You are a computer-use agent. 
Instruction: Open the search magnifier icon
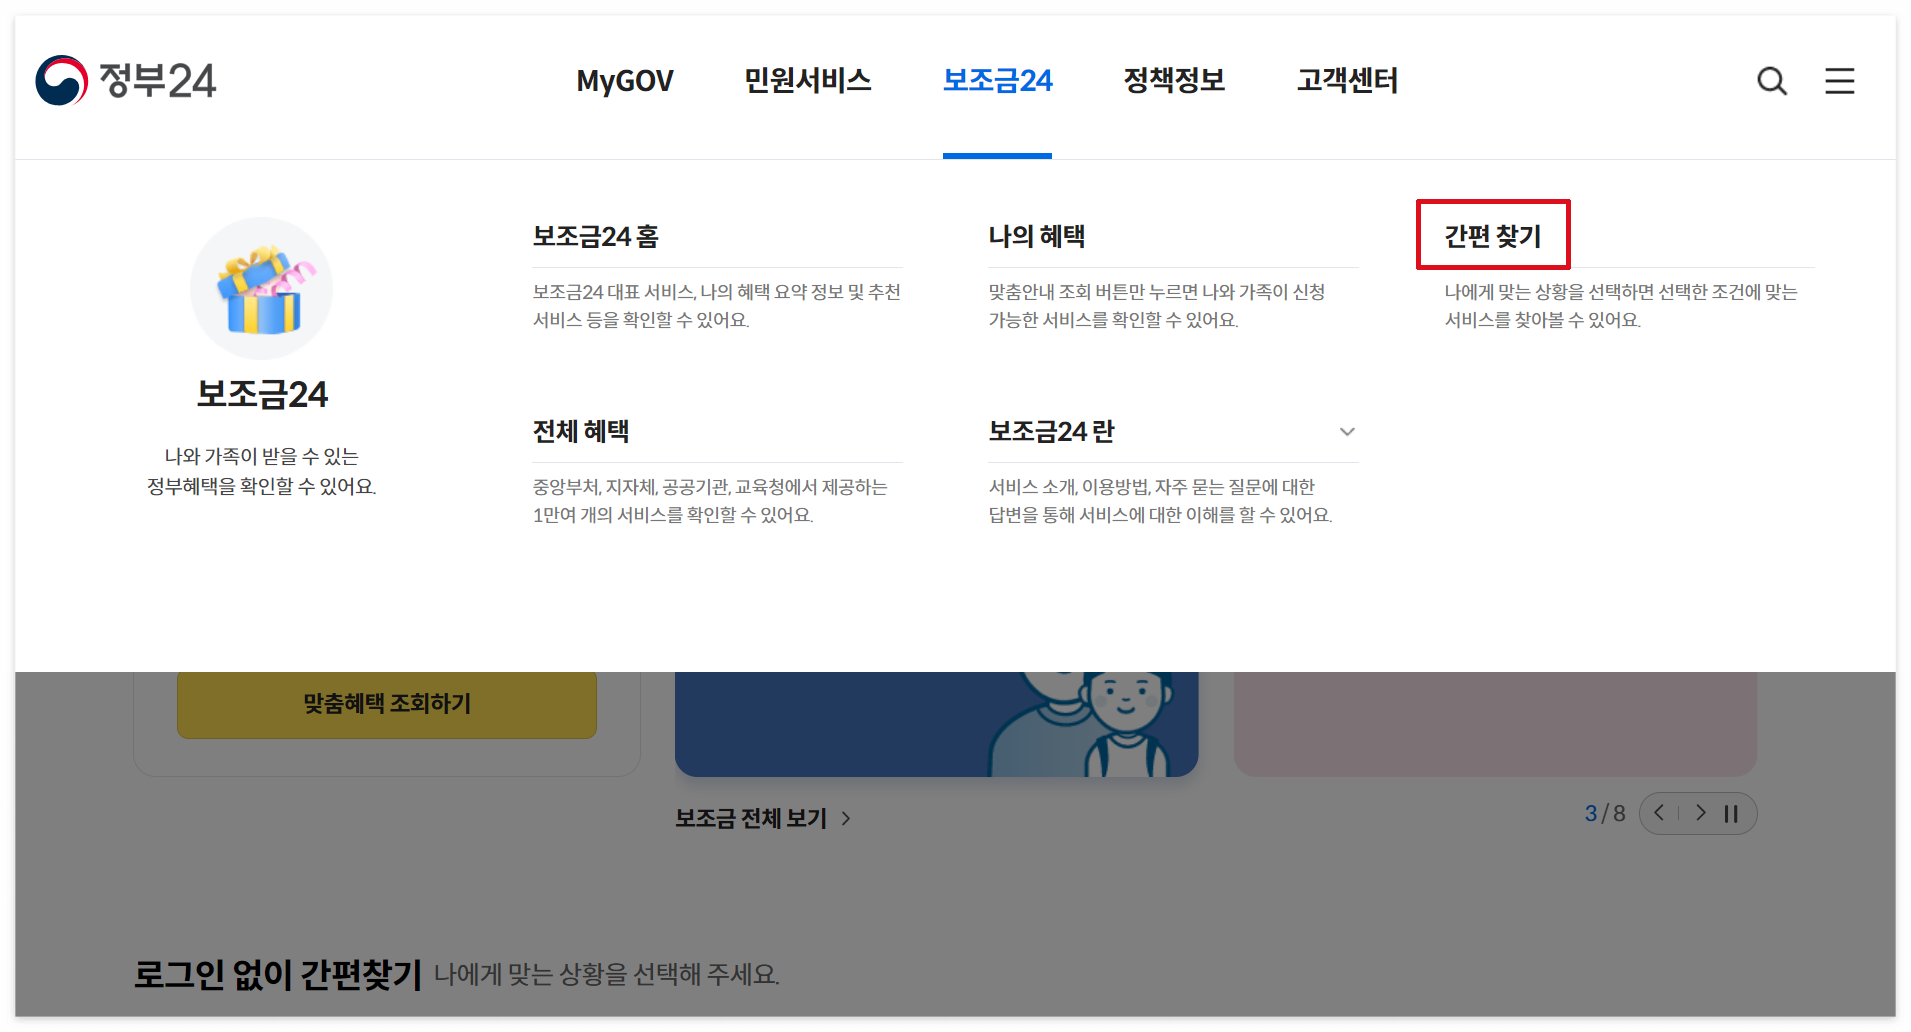coord(1772,81)
